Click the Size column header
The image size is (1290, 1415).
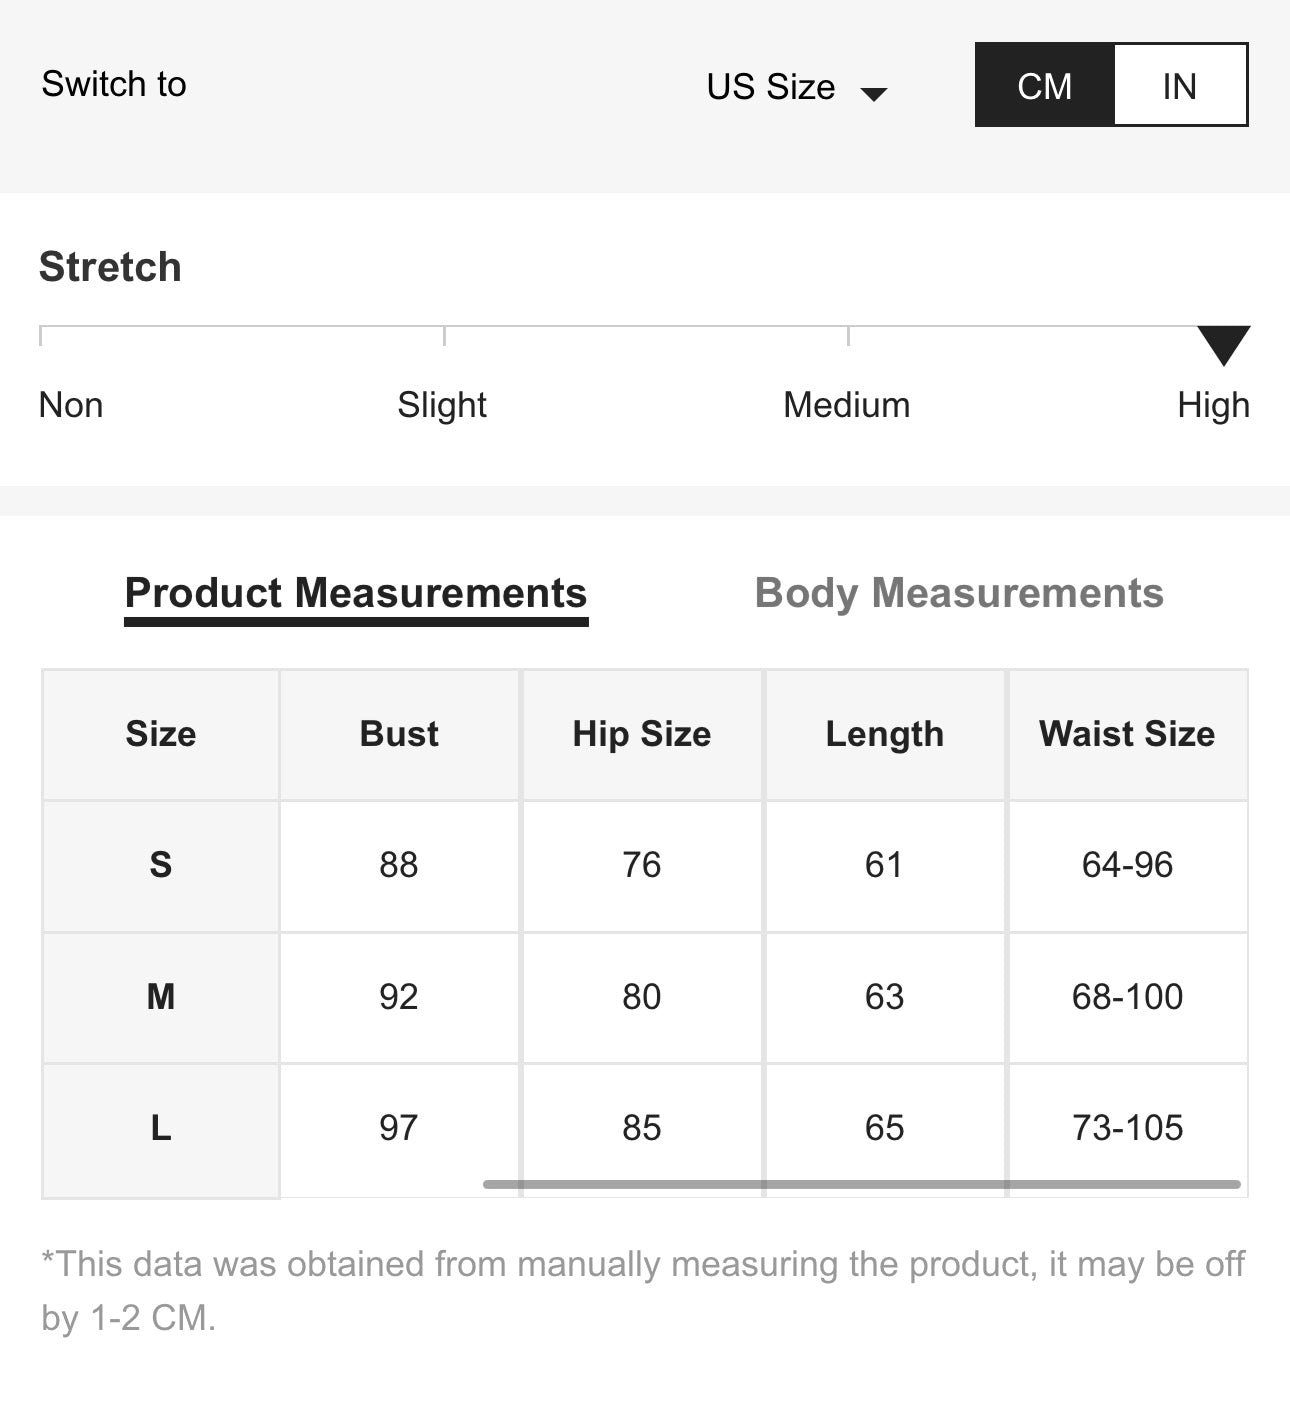click(x=160, y=734)
